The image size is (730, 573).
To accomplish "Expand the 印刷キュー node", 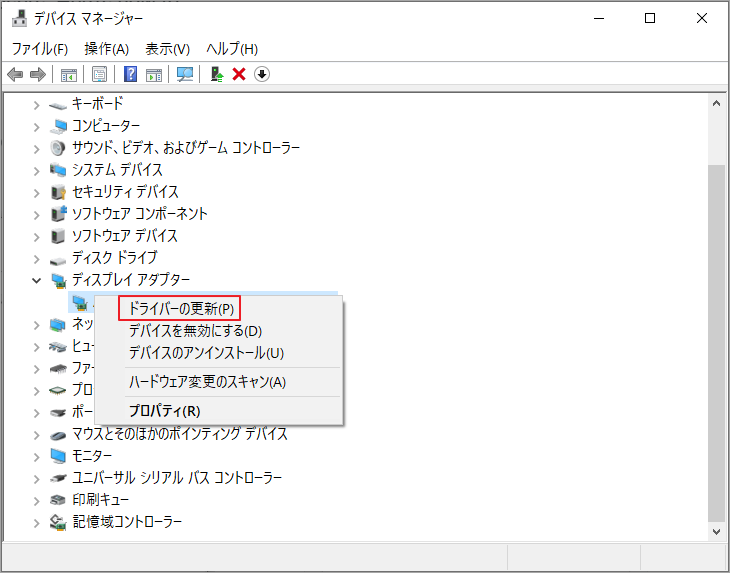I will (36, 500).
